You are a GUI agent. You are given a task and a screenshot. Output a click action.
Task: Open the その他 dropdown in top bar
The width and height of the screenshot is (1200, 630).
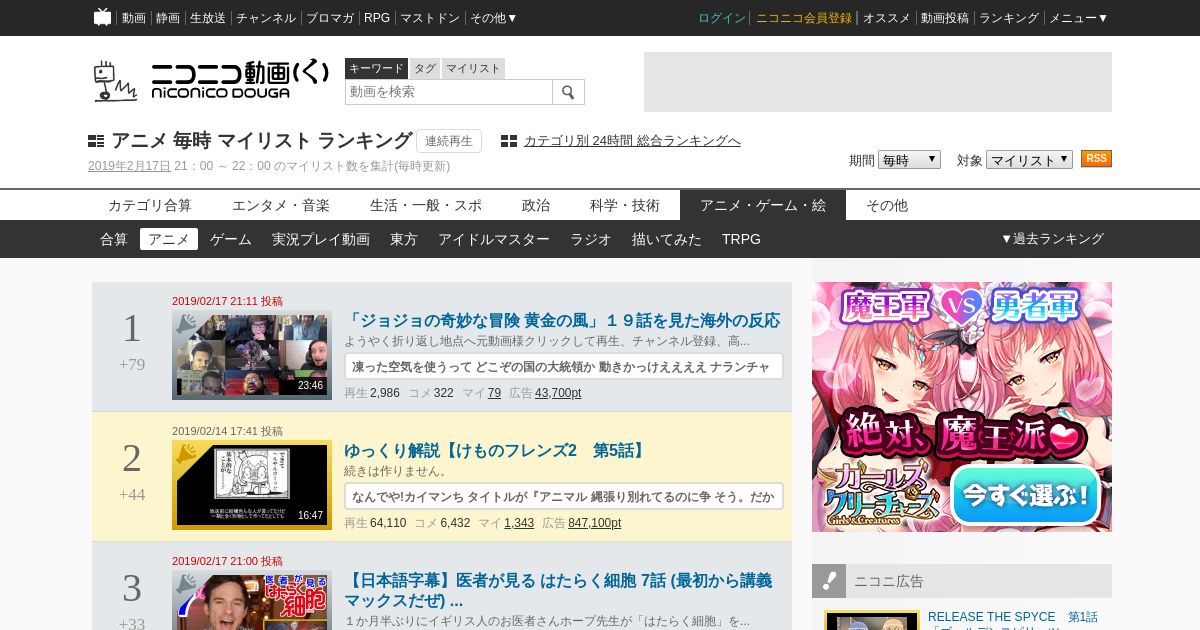pyautogui.click(x=494, y=18)
